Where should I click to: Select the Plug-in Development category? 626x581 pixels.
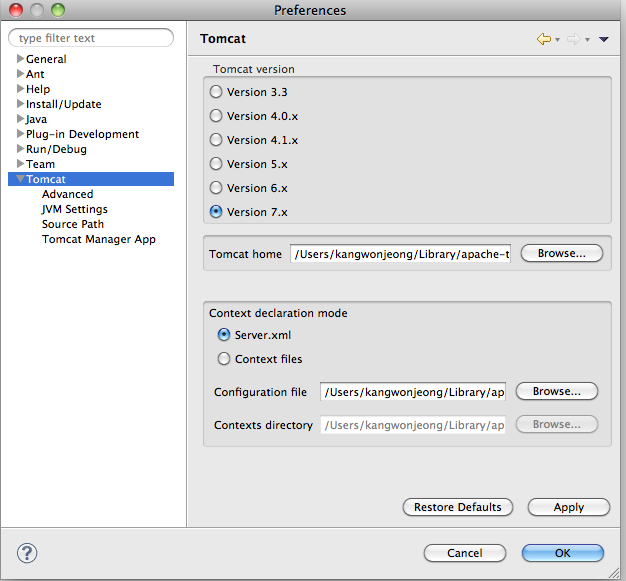[82, 134]
